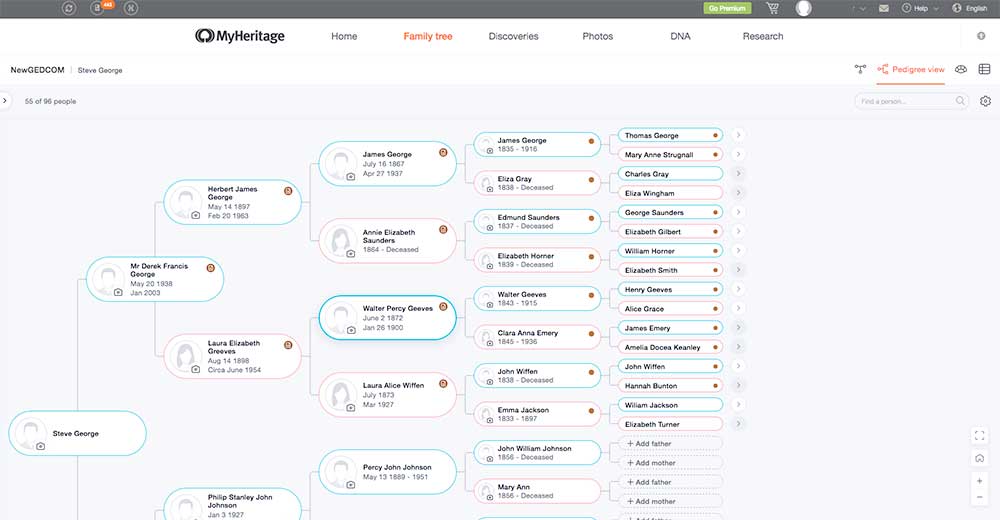The image size is (1000, 520).
Task: Select the Walter Percy Geeves card
Action: click(388, 317)
